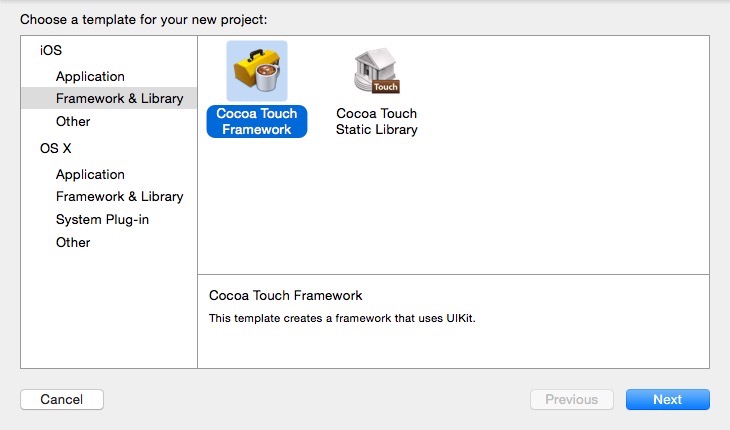Select Framework & Library under OS X

coord(119,197)
